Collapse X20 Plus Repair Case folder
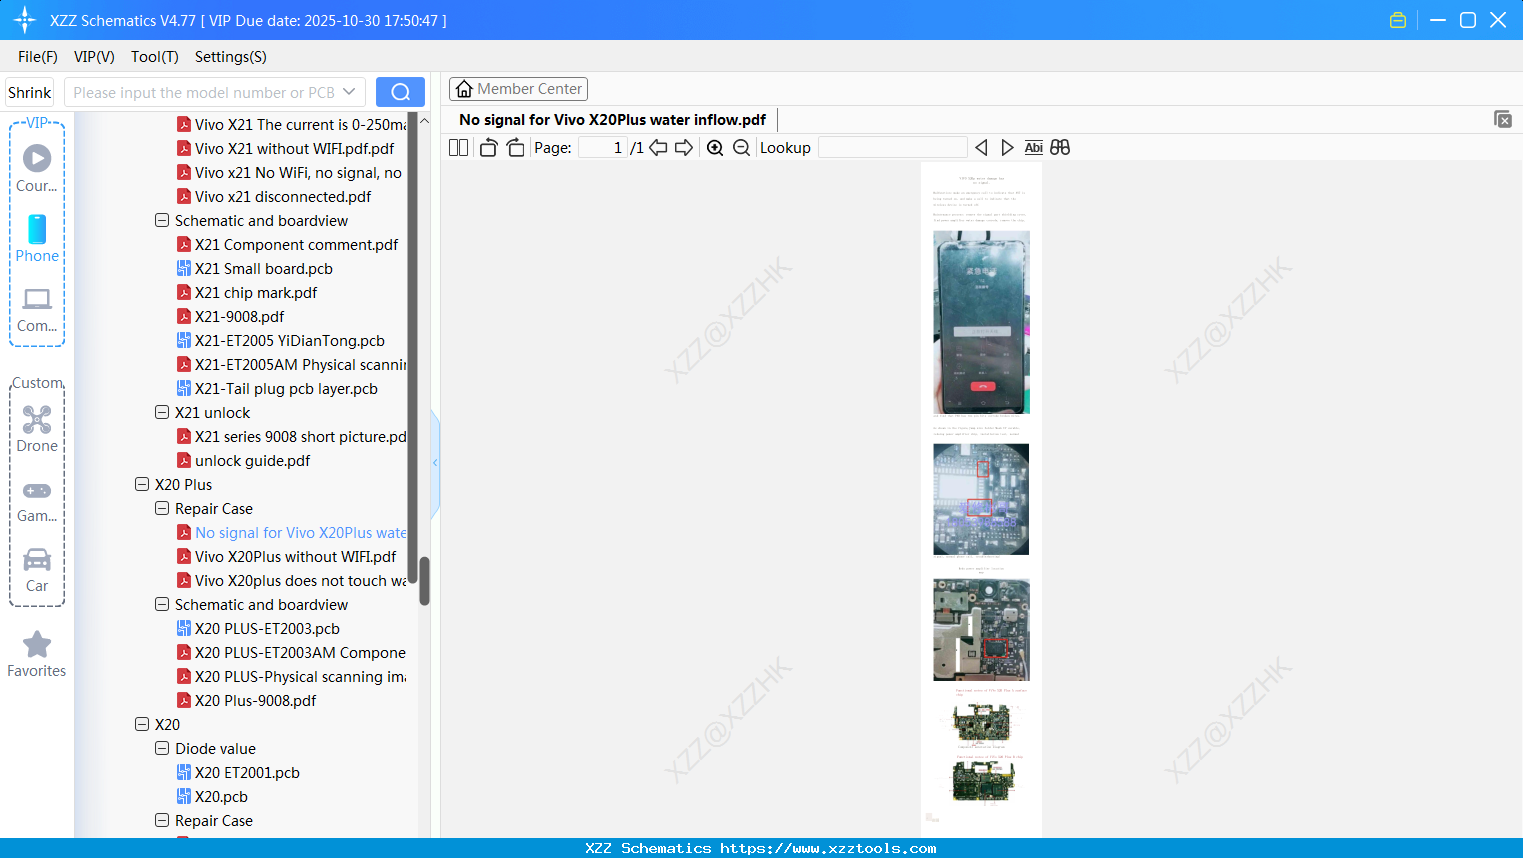Viewport: 1523px width, 858px height. click(162, 508)
